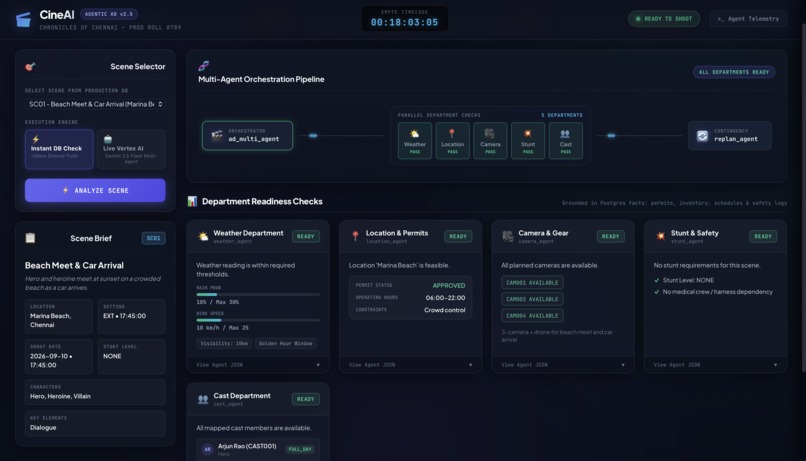Click the Agentic AD v2.5 version badge

click(x=108, y=14)
